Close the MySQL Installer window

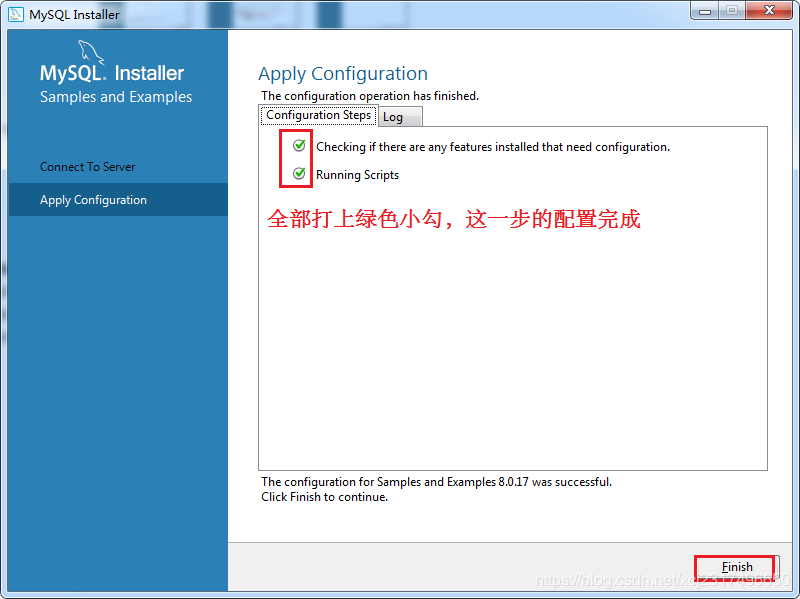769,11
